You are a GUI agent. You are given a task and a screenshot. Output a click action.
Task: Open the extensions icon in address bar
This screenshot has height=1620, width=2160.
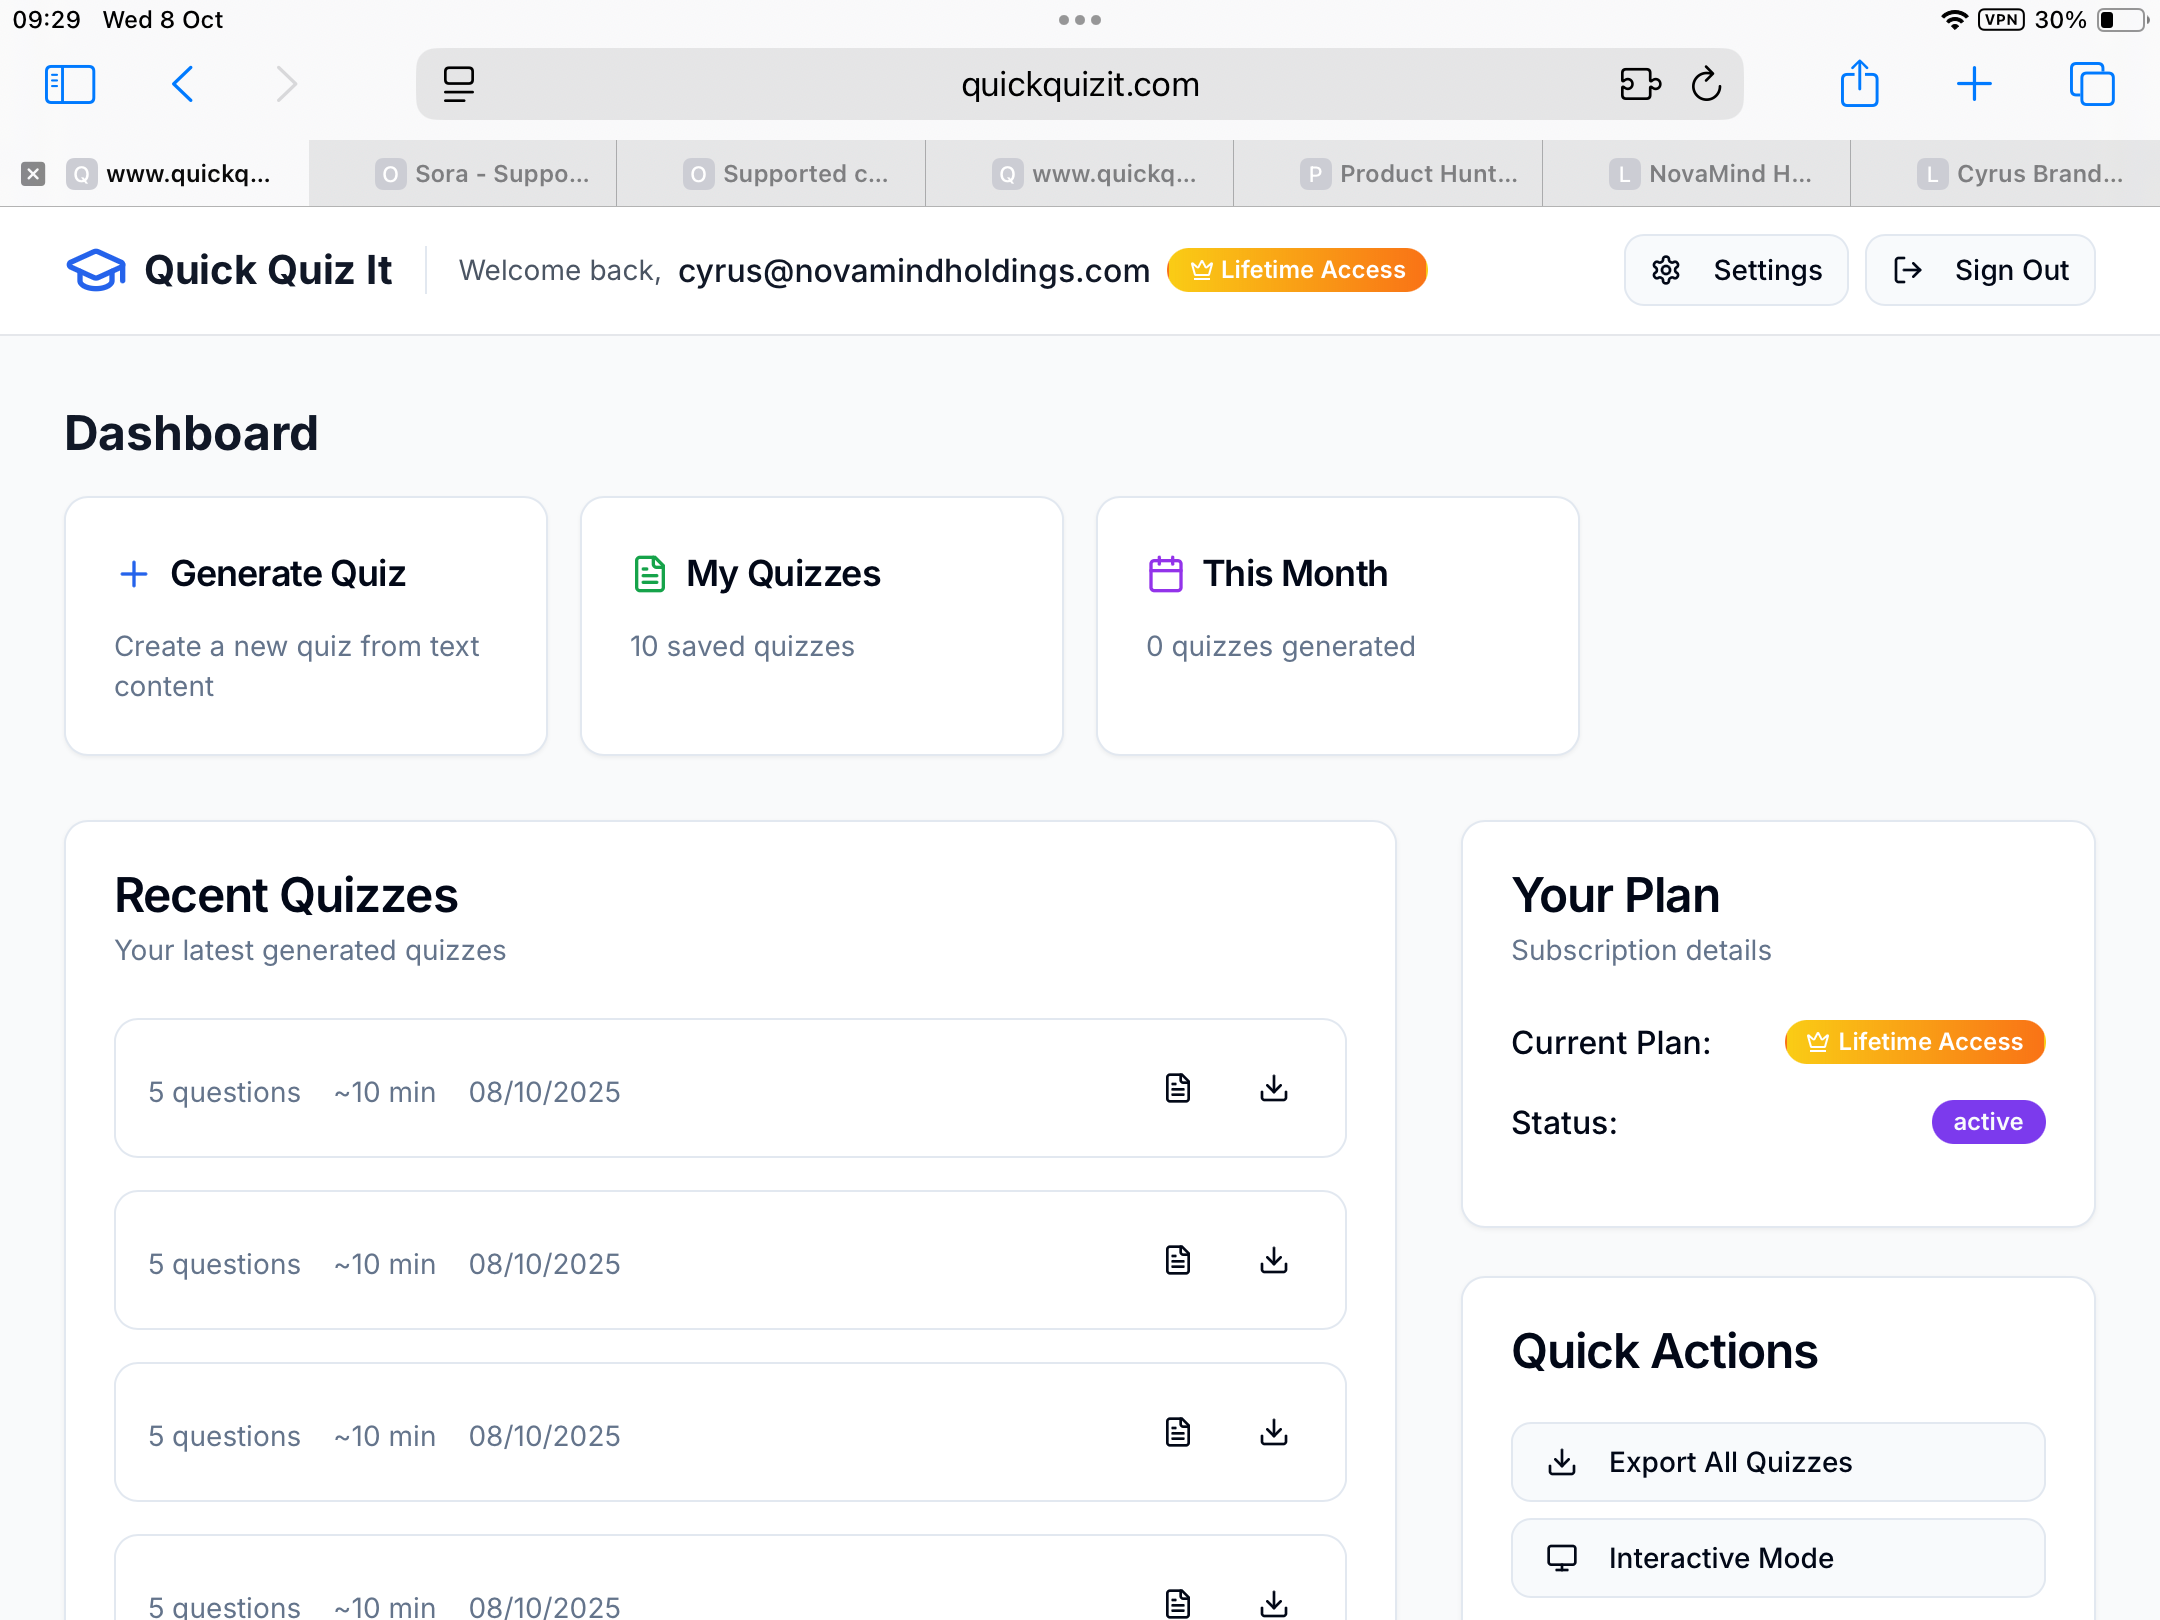(1640, 85)
